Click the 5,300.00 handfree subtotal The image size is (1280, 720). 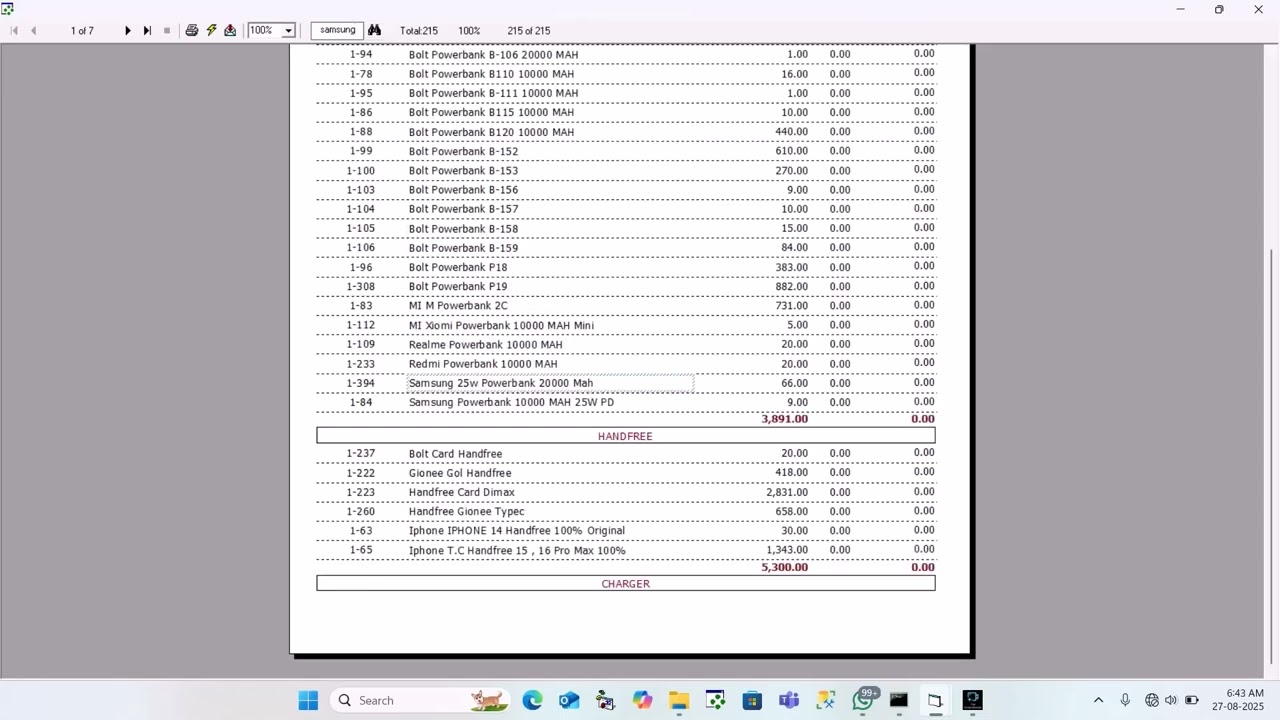click(785, 567)
